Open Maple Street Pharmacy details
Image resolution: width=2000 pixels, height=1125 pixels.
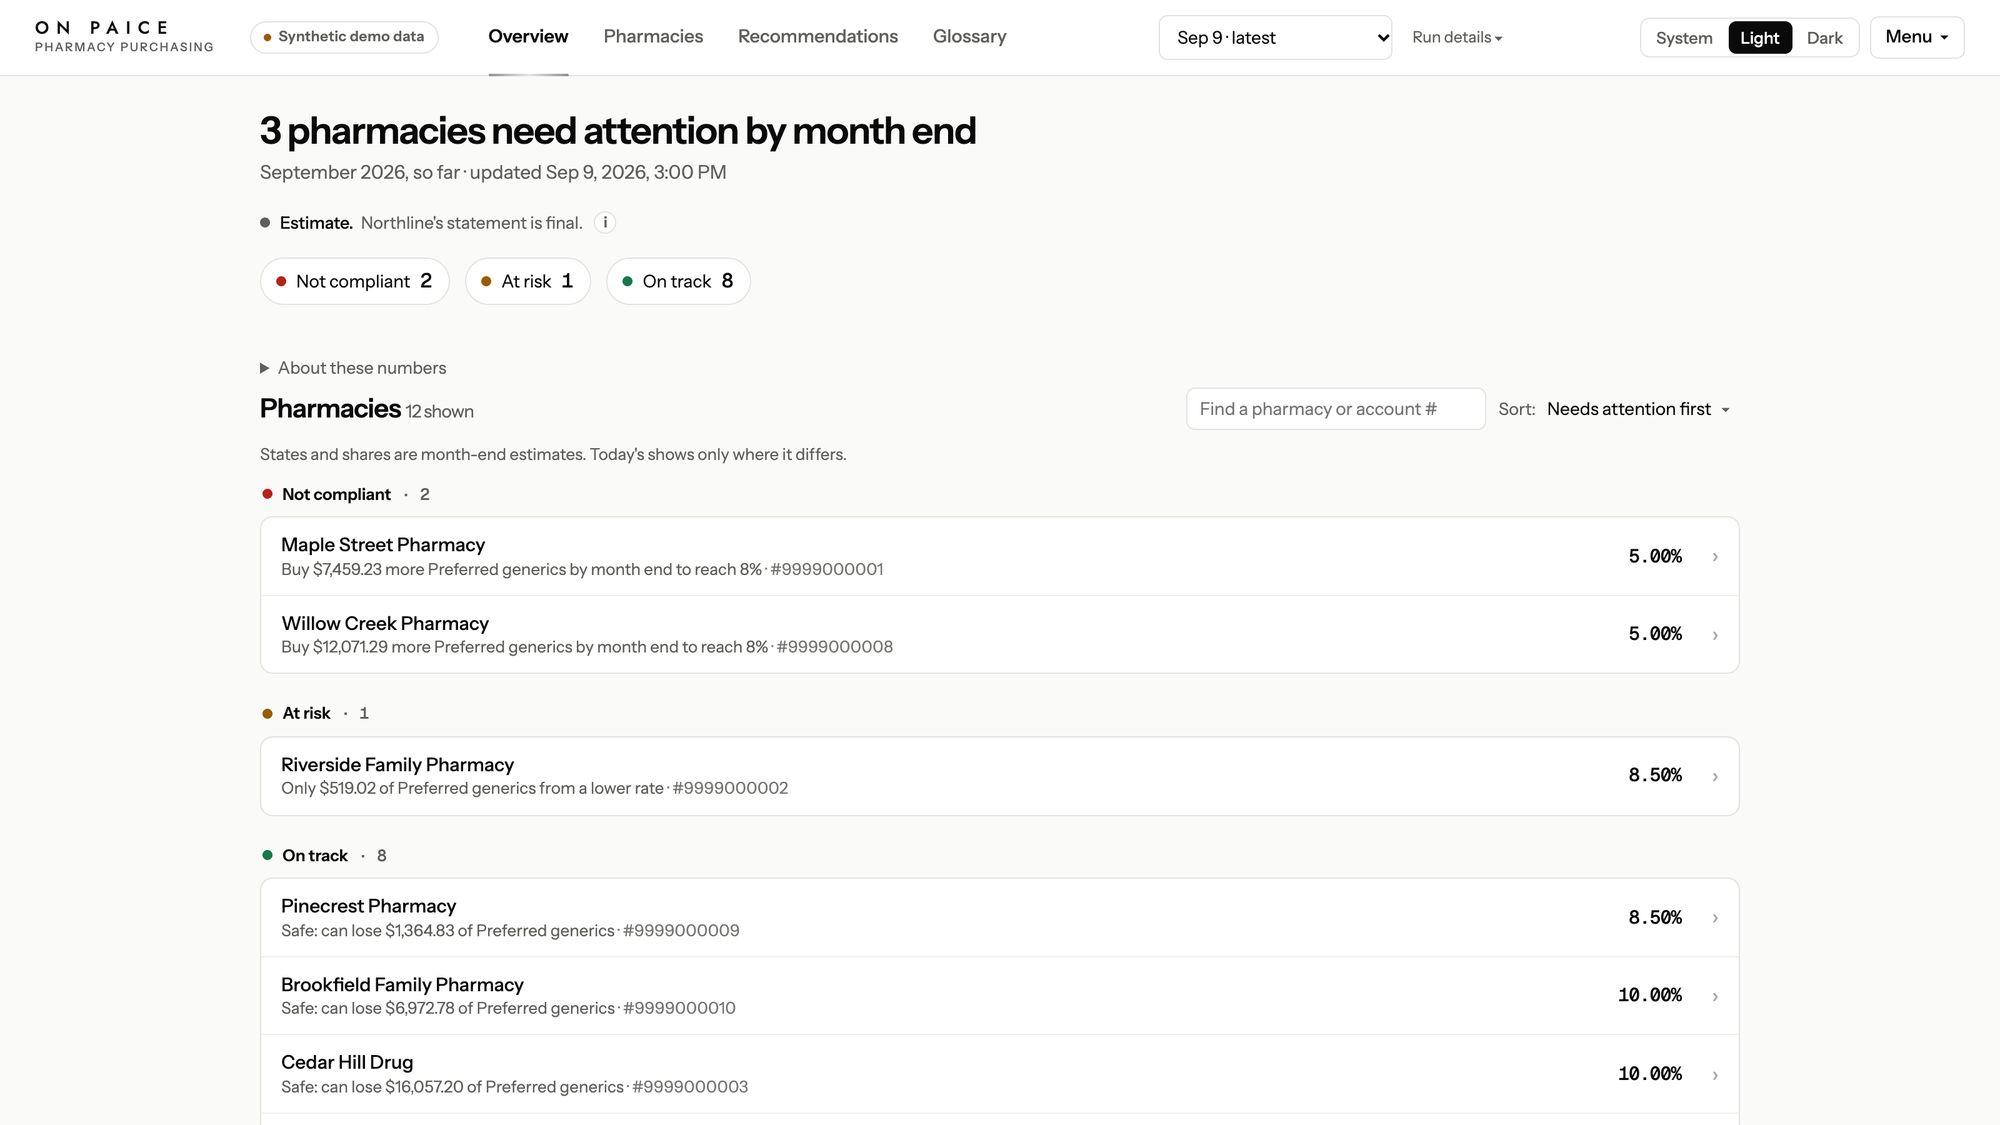(x=999, y=556)
